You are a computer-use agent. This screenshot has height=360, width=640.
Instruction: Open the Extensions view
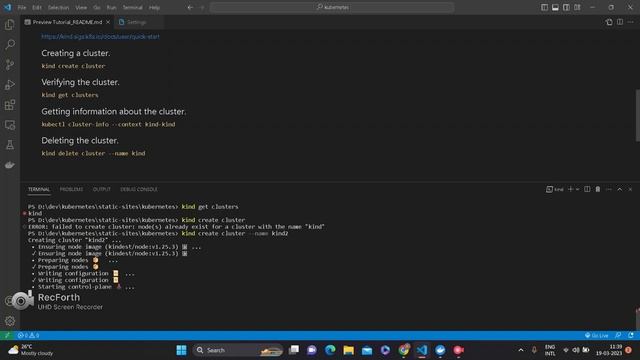click(10, 105)
